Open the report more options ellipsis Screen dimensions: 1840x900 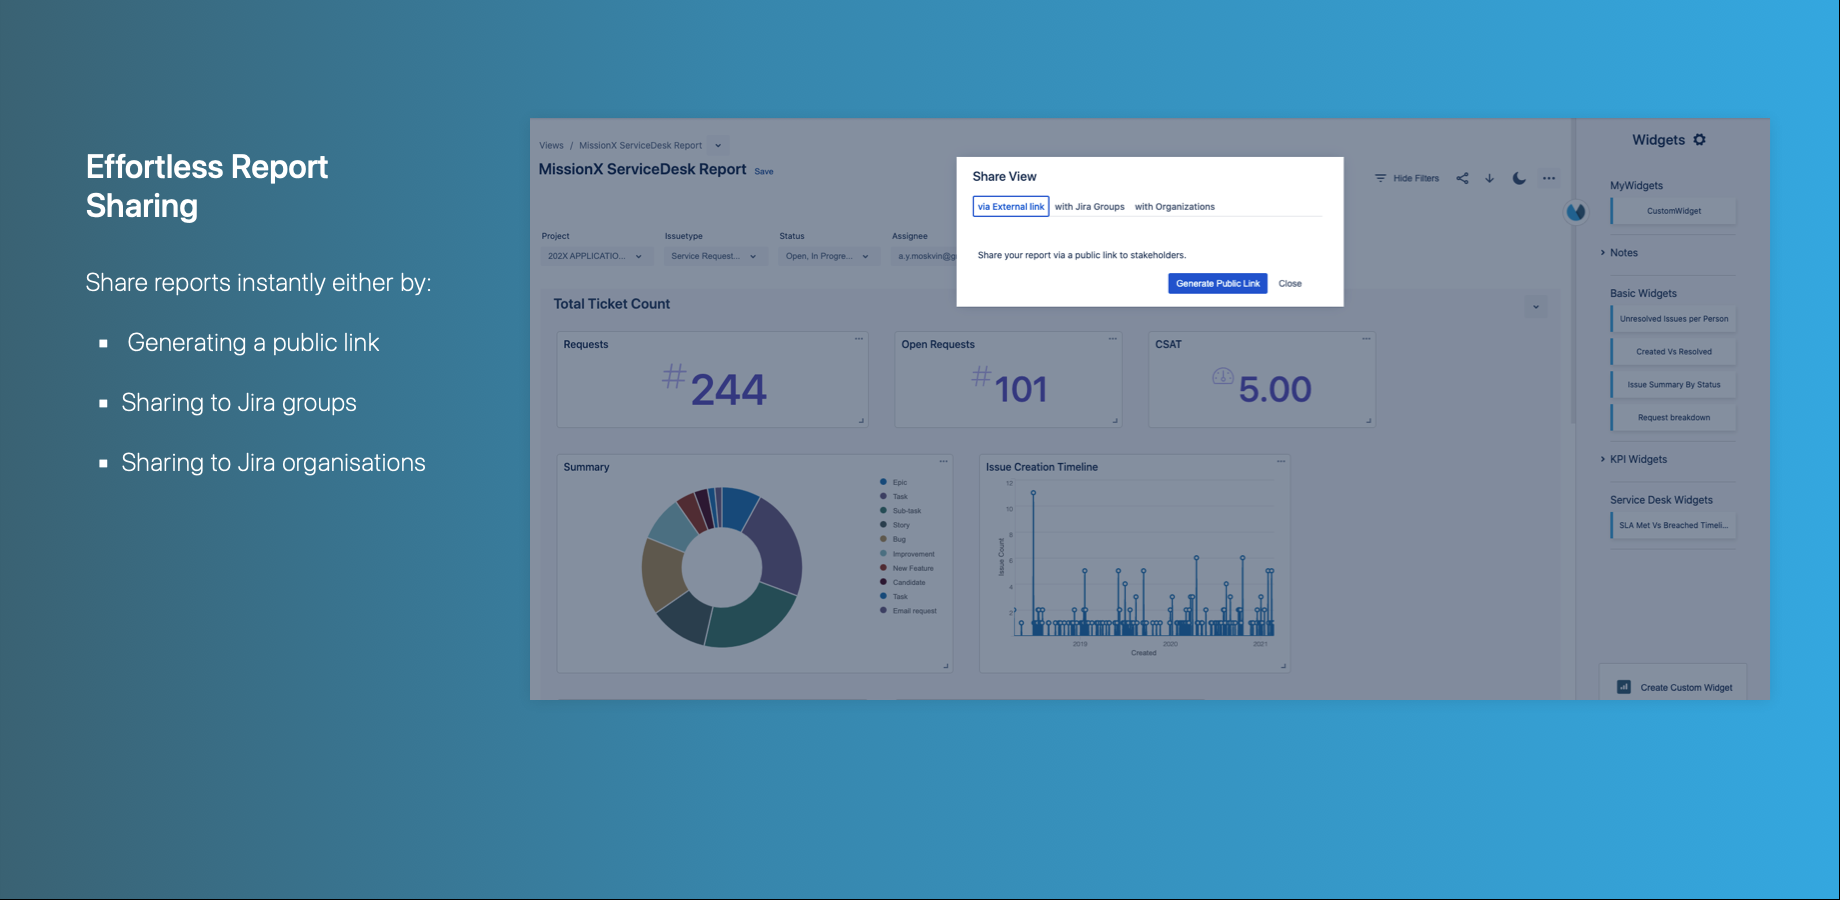point(1548,178)
